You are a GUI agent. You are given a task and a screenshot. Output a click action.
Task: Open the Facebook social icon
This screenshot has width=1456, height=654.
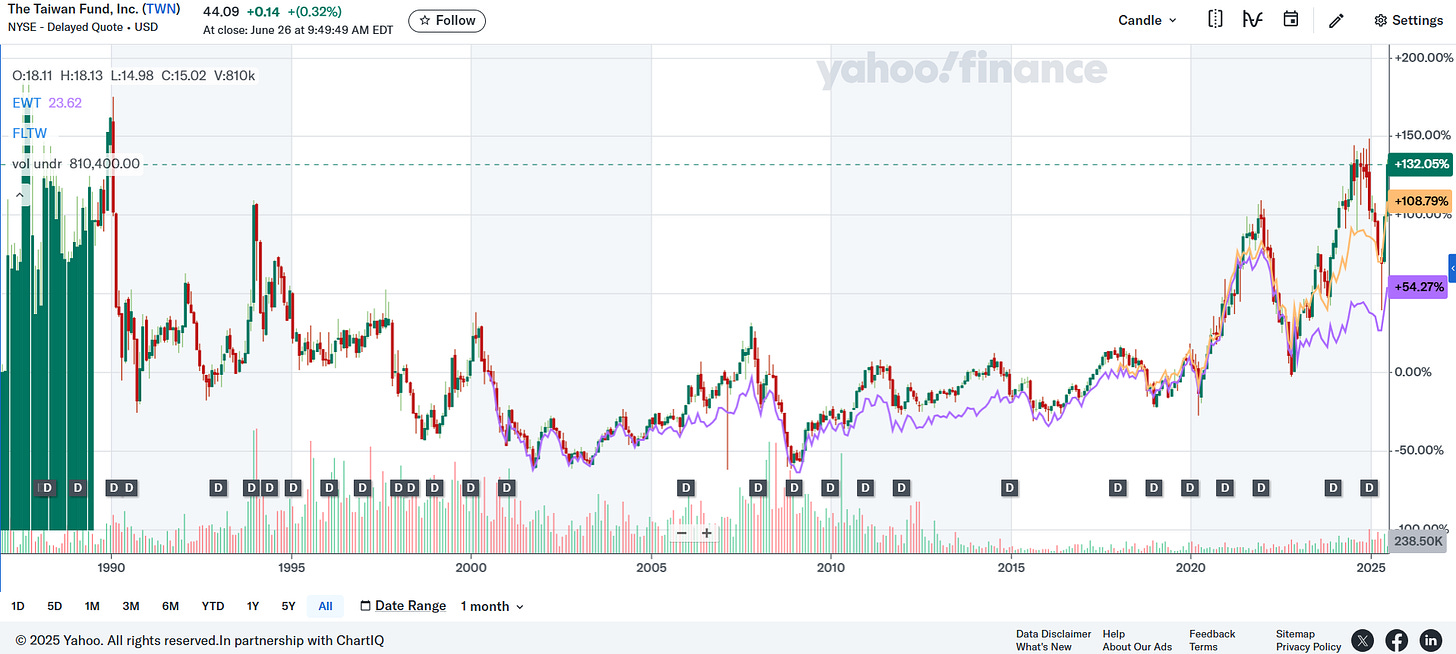tap(1397, 640)
